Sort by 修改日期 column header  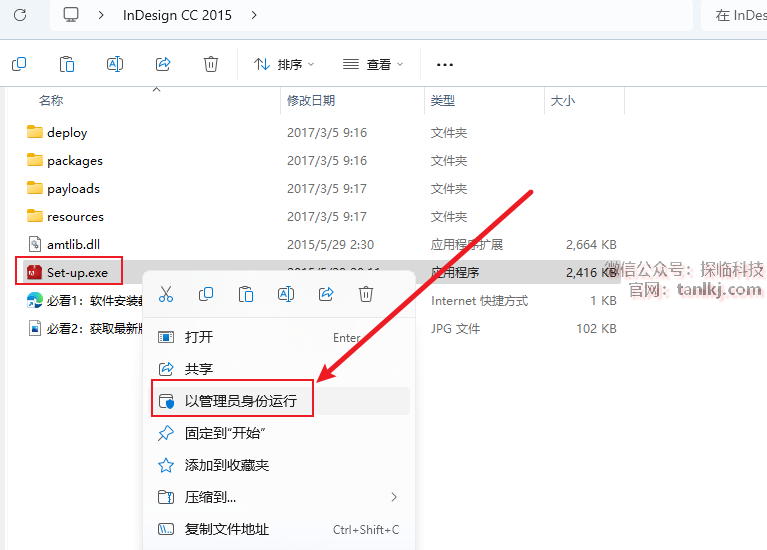(x=311, y=100)
